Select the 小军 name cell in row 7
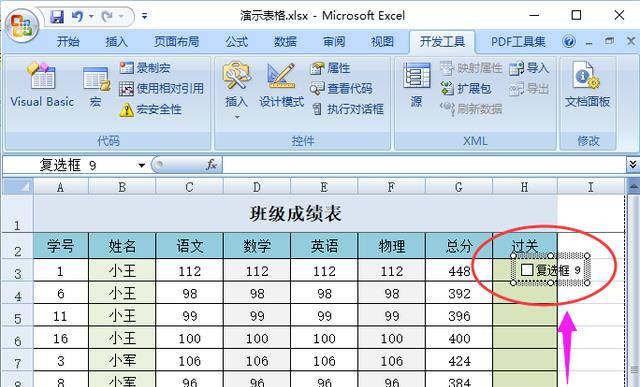The image size is (640, 387). coord(122,360)
